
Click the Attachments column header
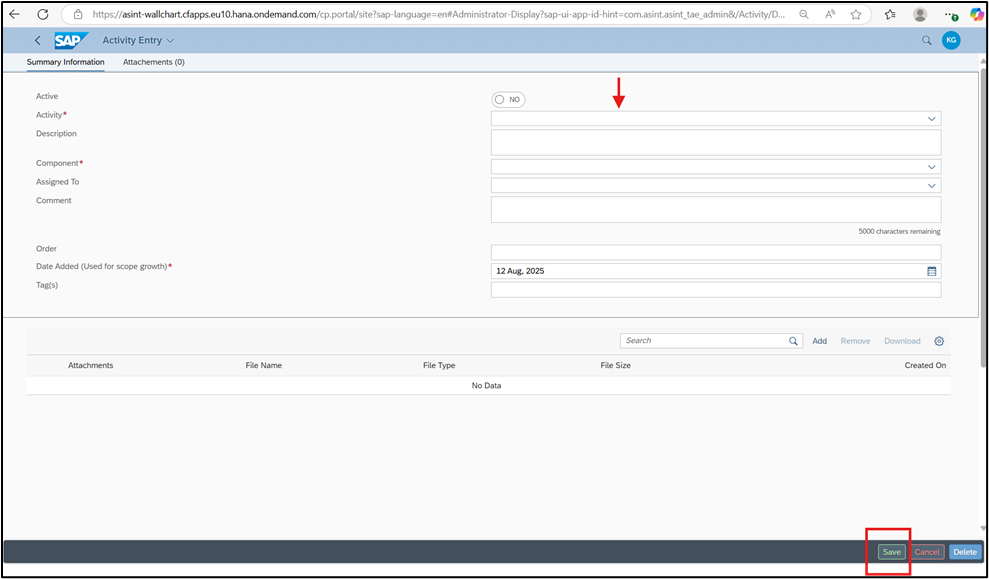91,366
